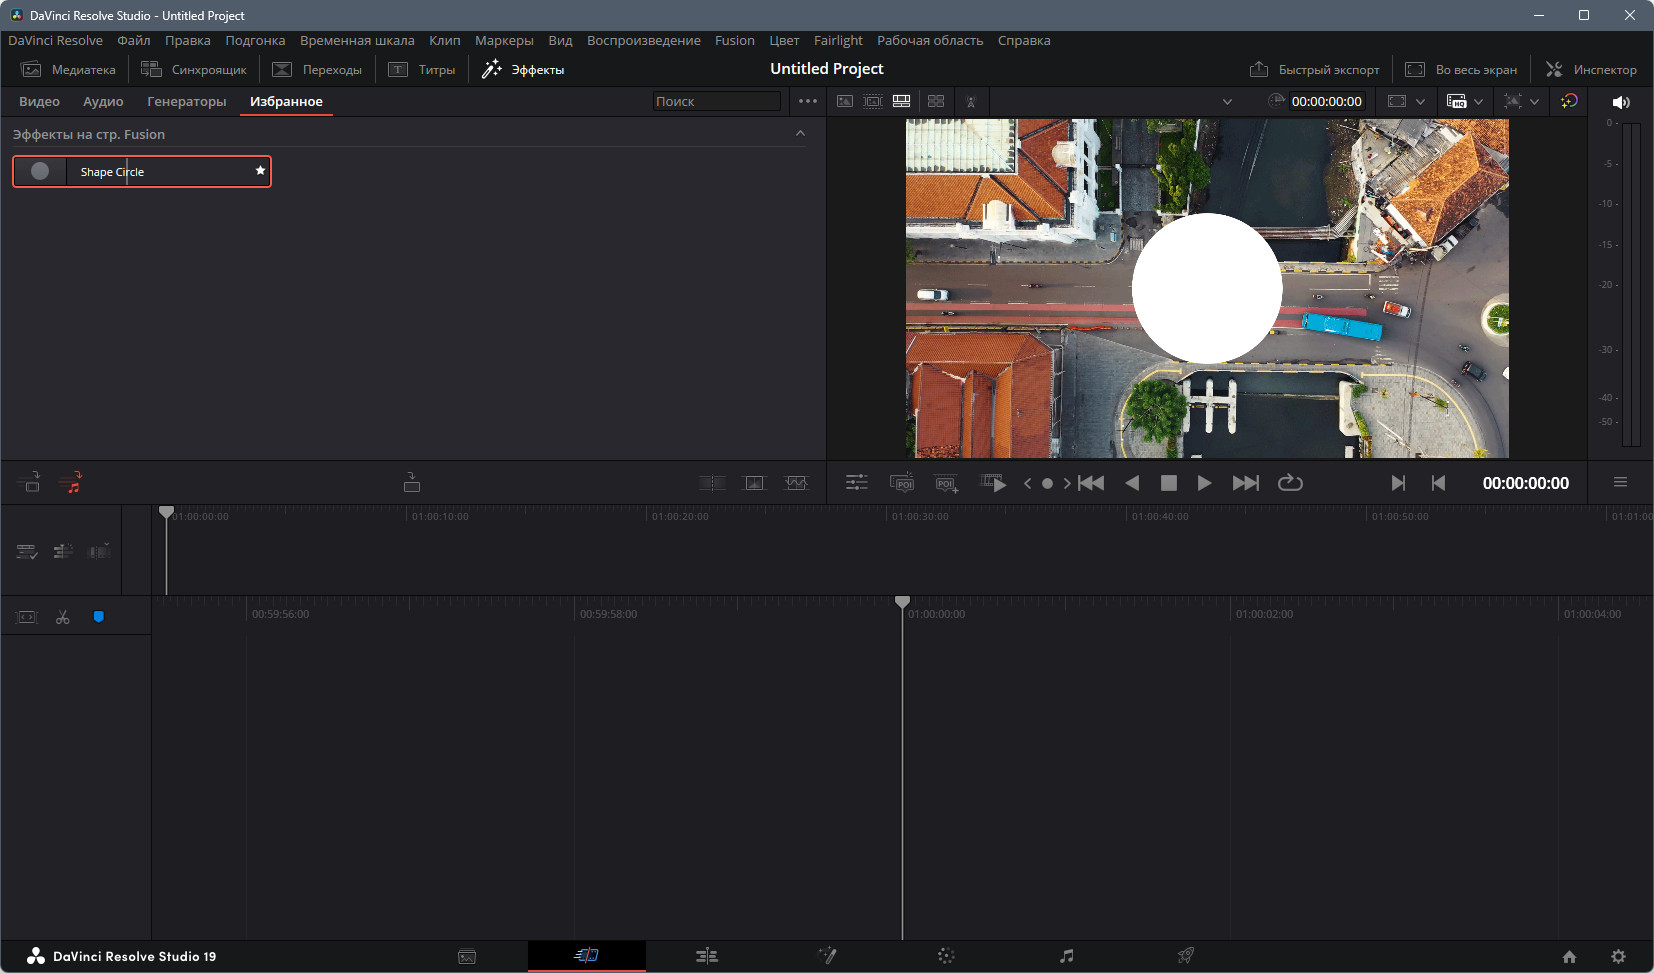The height and width of the screenshot is (973, 1654).
Task: Switch to the Генераторы tab
Action: pos(187,102)
